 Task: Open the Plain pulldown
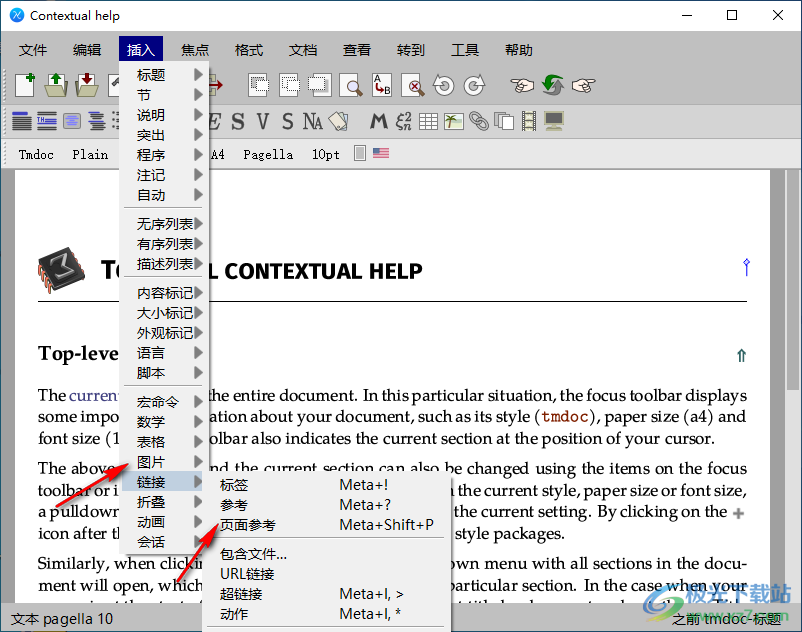coord(90,154)
